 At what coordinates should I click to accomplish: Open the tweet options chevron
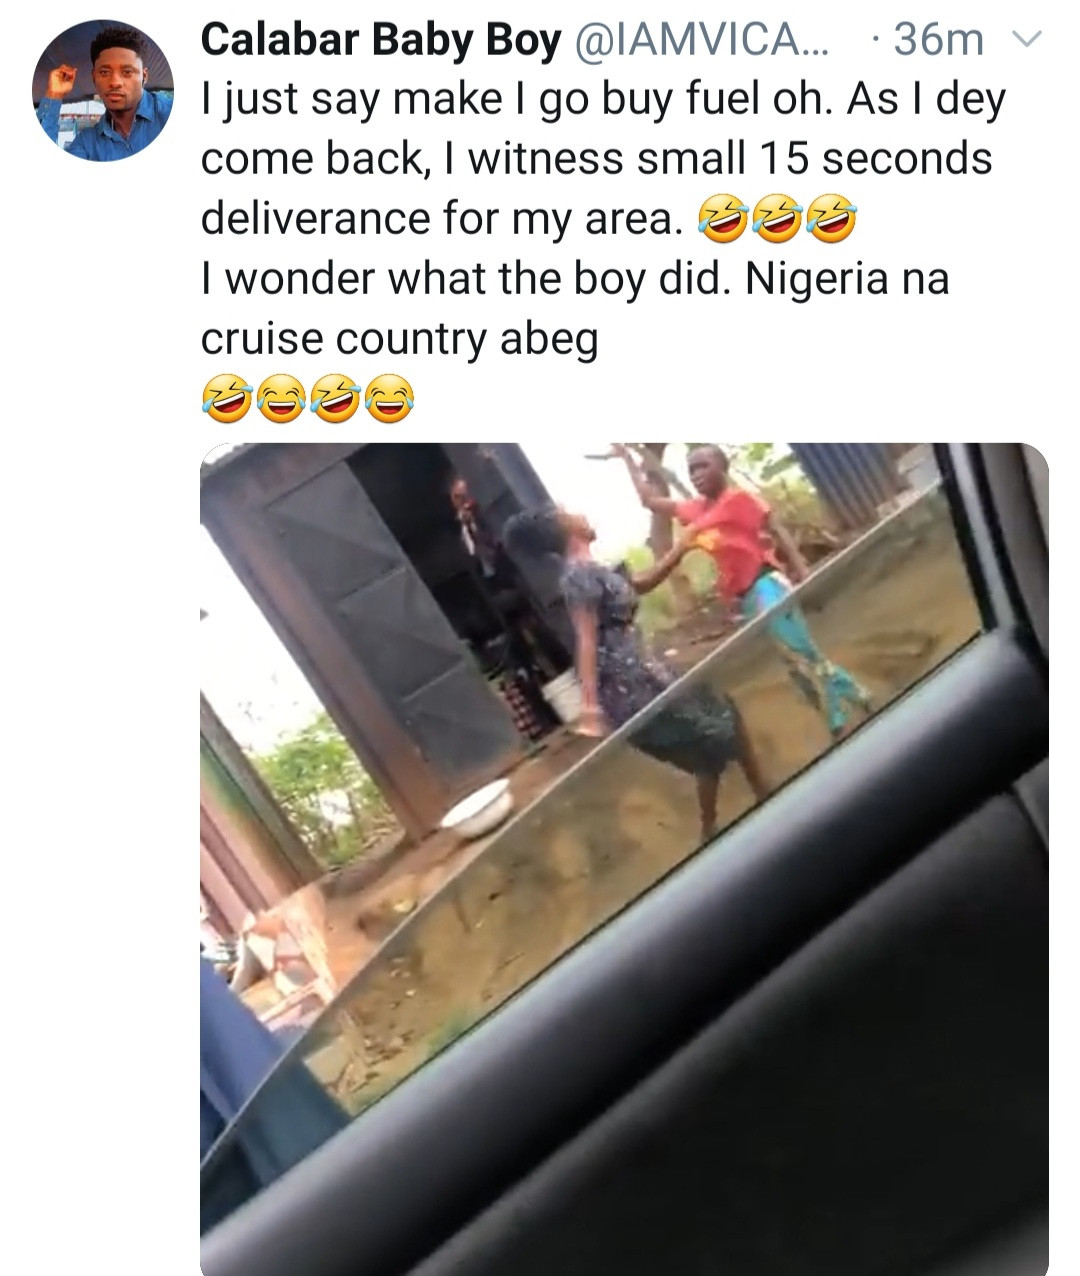point(1026,40)
